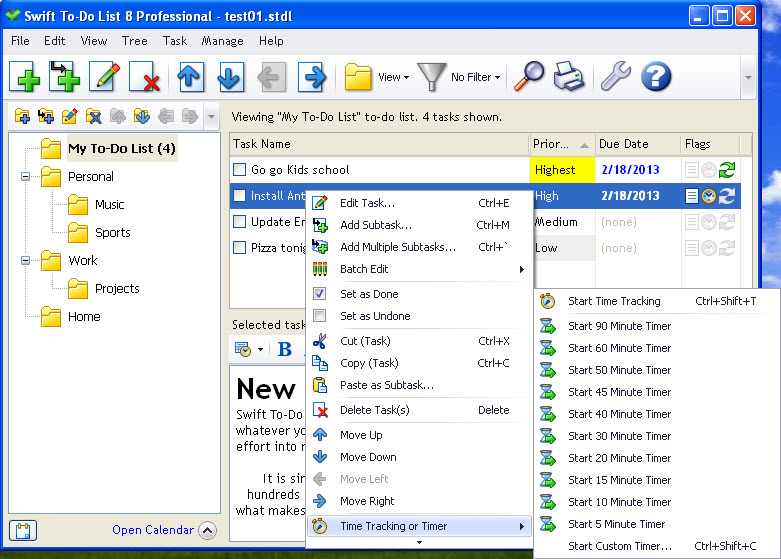Click the Add To-Do List tree icon
The height and width of the screenshot is (559, 781).
(x=22, y=116)
